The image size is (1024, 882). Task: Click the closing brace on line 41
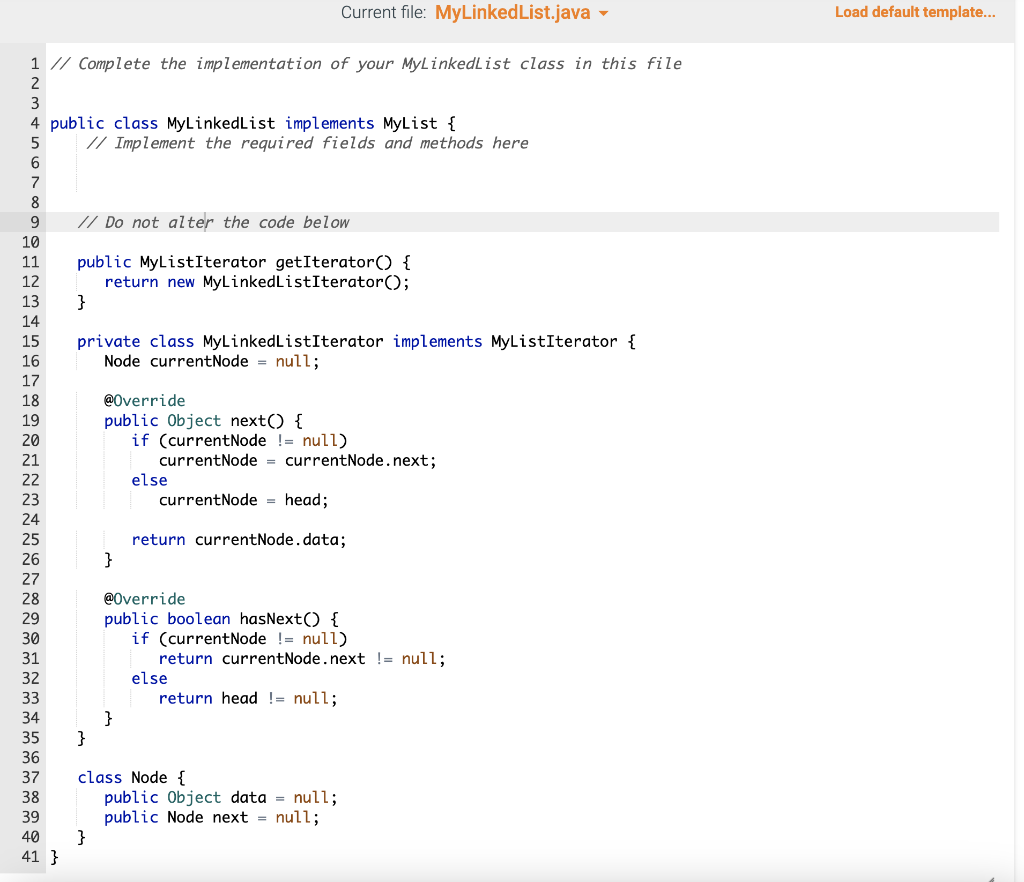(x=55, y=856)
